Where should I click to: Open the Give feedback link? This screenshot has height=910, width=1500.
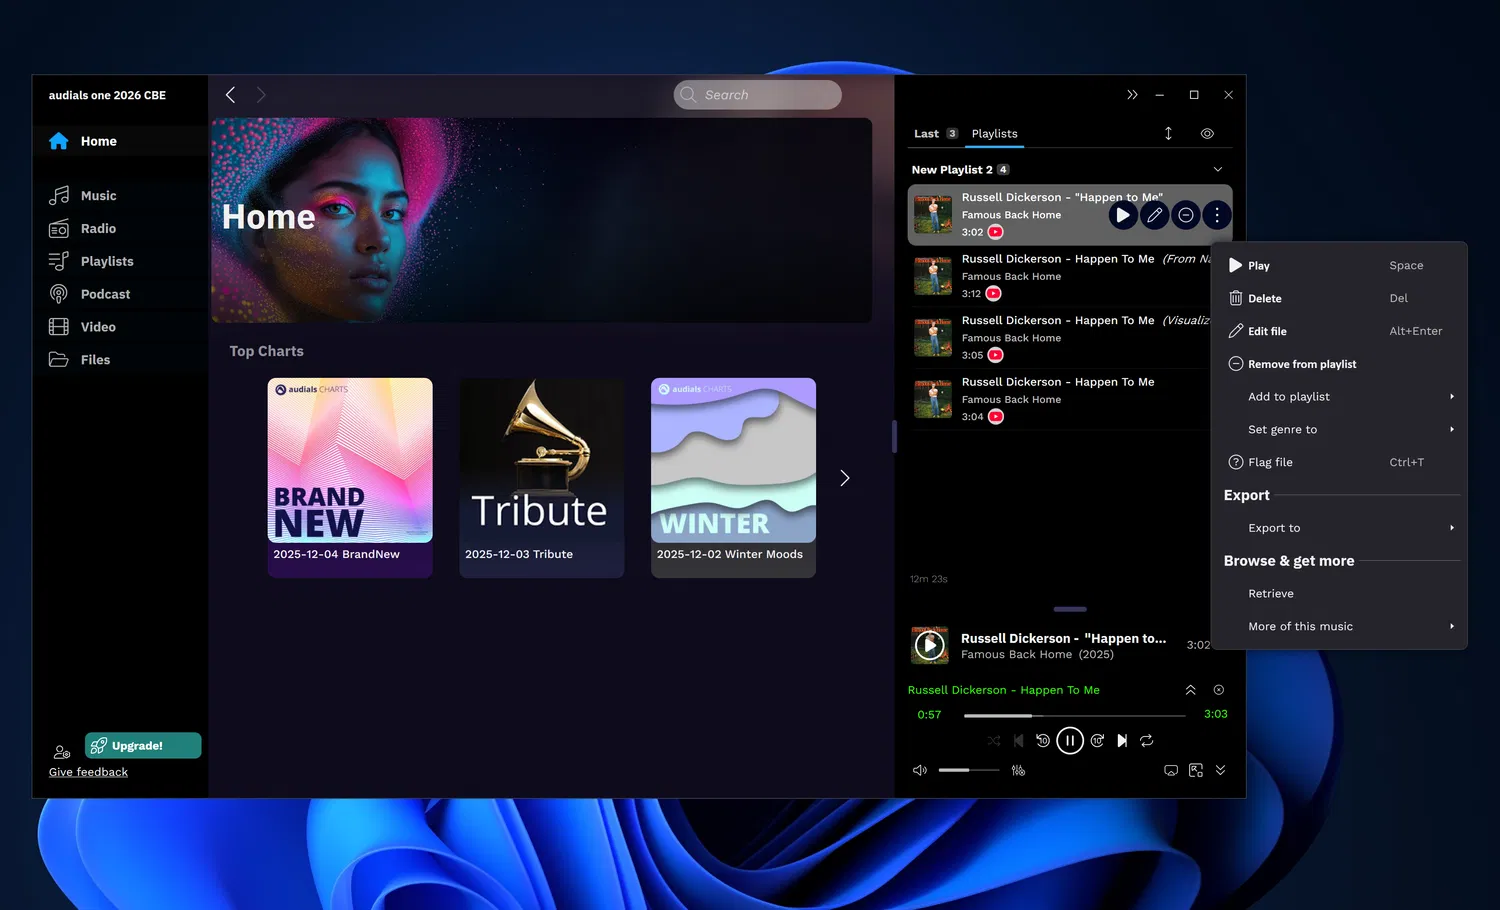(x=88, y=772)
